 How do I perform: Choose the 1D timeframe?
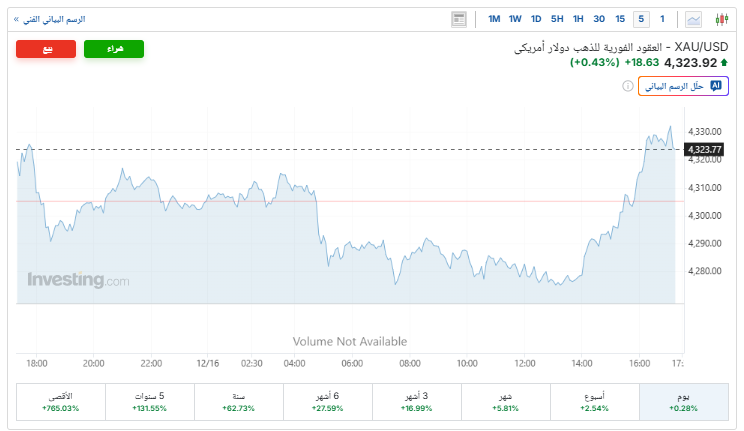[536, 19]
